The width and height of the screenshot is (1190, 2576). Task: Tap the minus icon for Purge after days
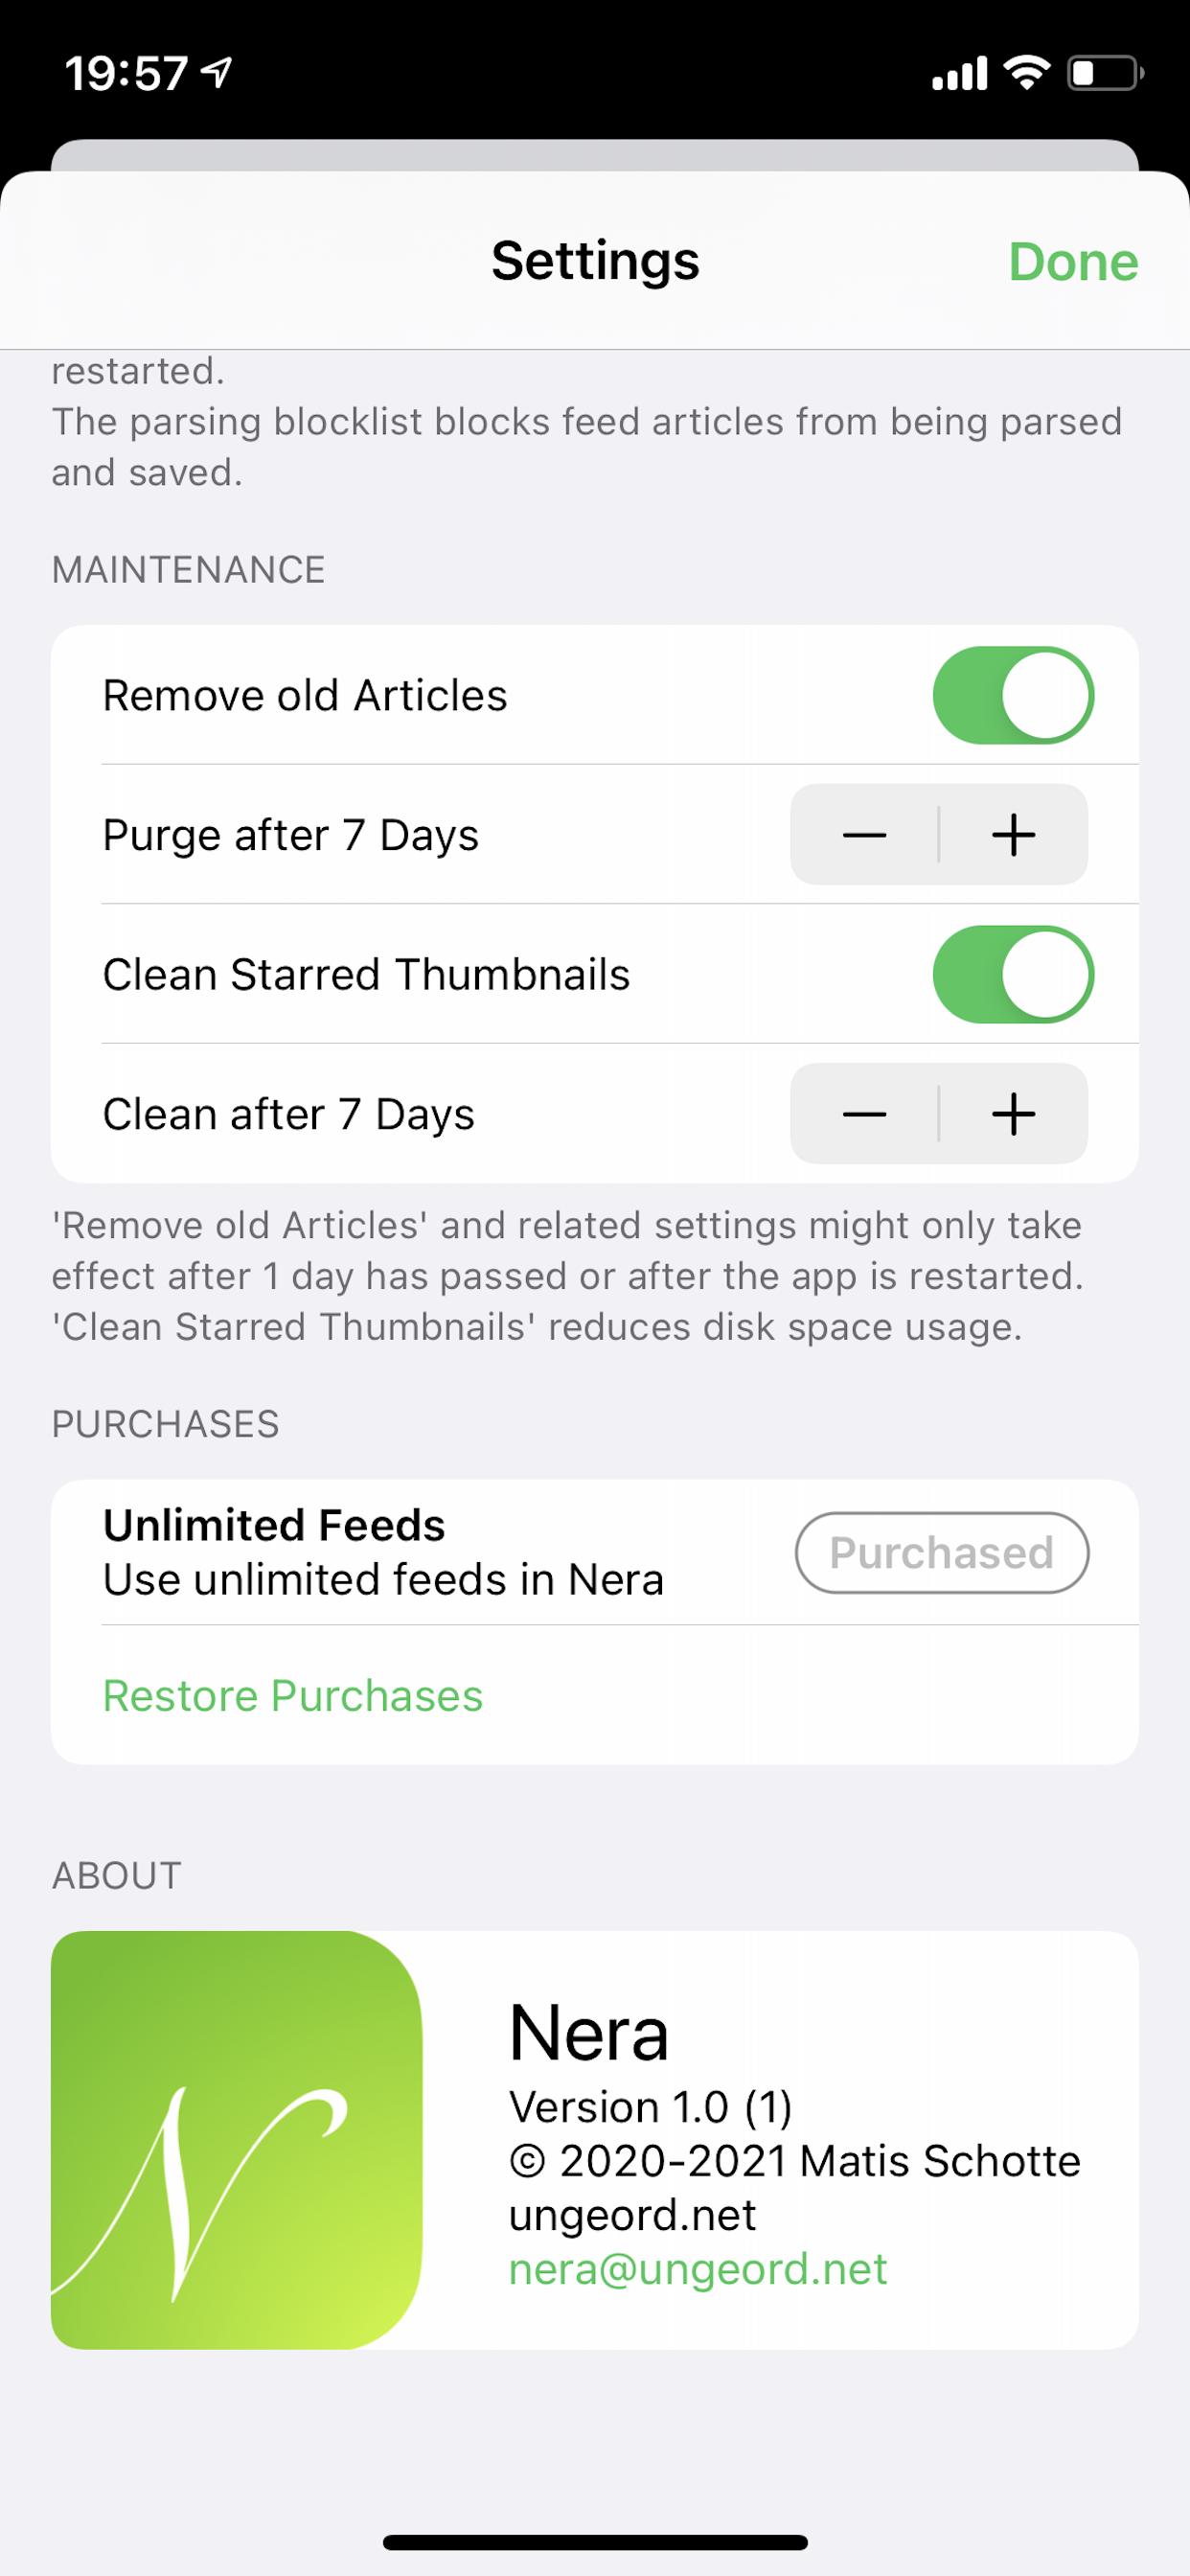(865, 835)
